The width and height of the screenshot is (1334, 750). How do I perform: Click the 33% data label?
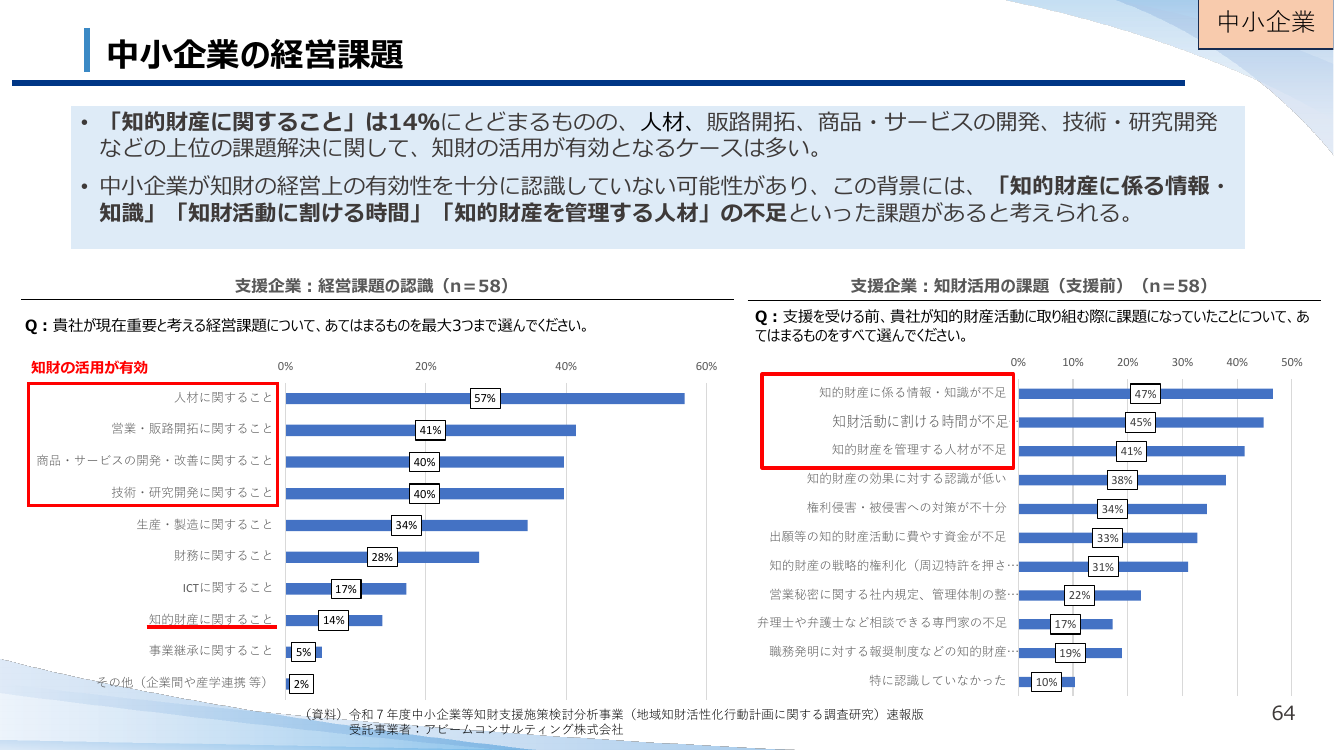(1107, 539)
